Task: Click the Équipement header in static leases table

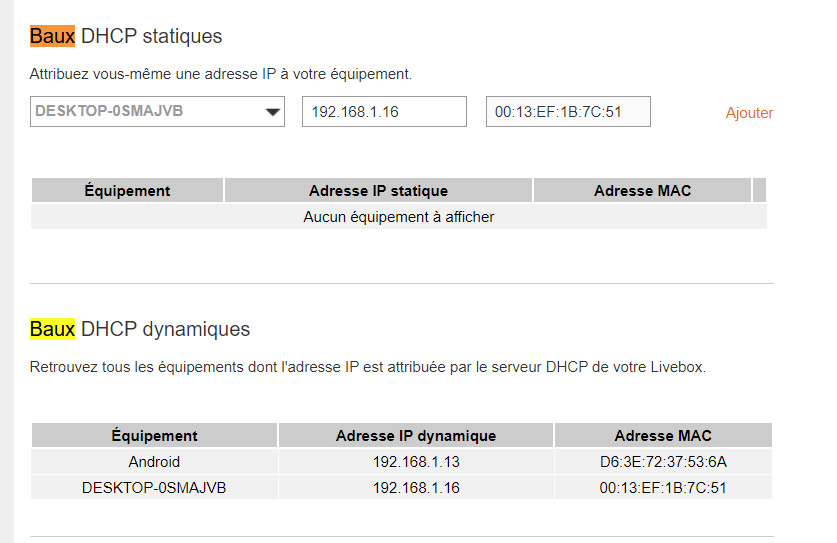Action: [x=127, y=191]
